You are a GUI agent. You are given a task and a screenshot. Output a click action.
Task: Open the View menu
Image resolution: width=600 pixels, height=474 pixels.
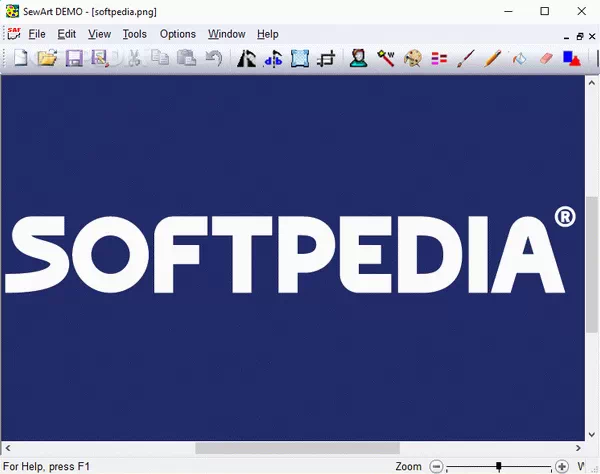pyautogui.click(x=99, y=34)
